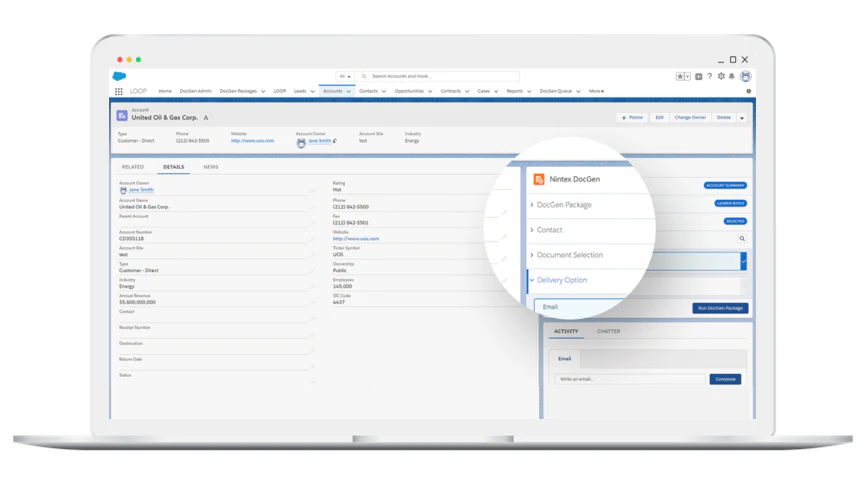Open the Home nav item
Viewport: 865px width, 483px height.
tap(165, 91)
